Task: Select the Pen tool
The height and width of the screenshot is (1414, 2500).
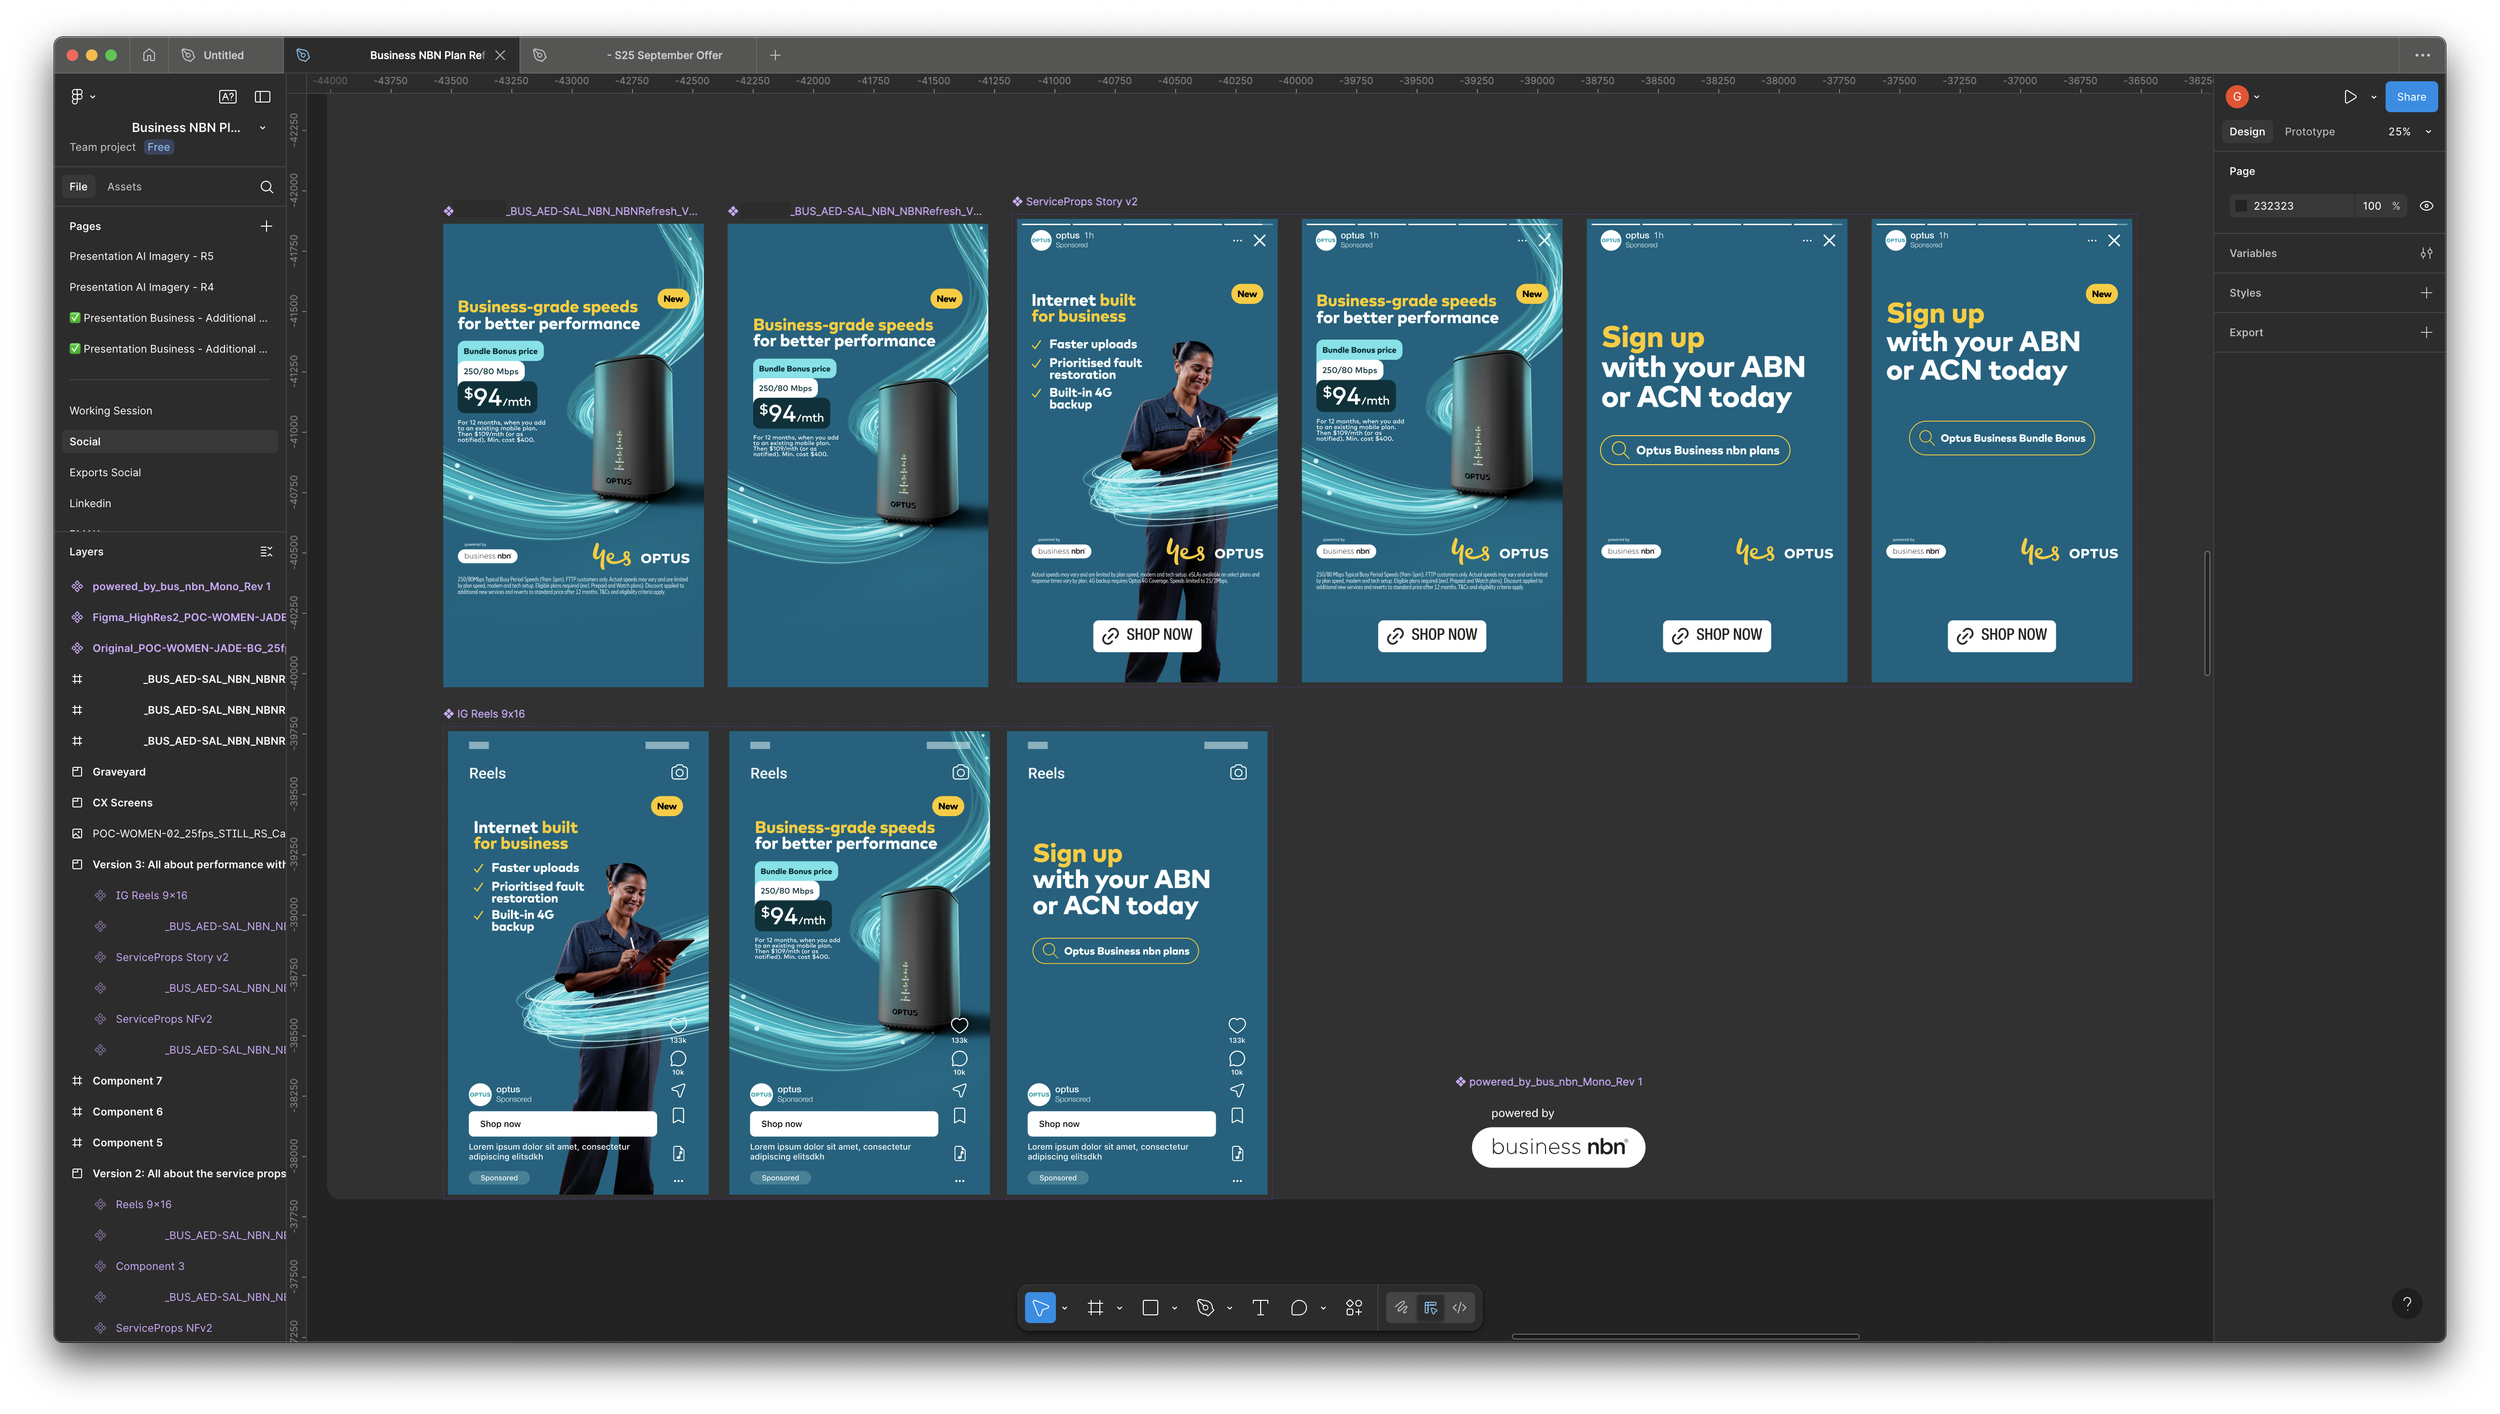Action: click(x=1205, y=1308)
